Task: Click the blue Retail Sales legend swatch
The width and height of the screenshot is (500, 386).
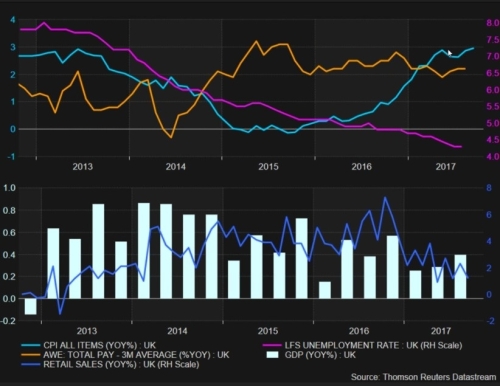Action: [30, 364]
